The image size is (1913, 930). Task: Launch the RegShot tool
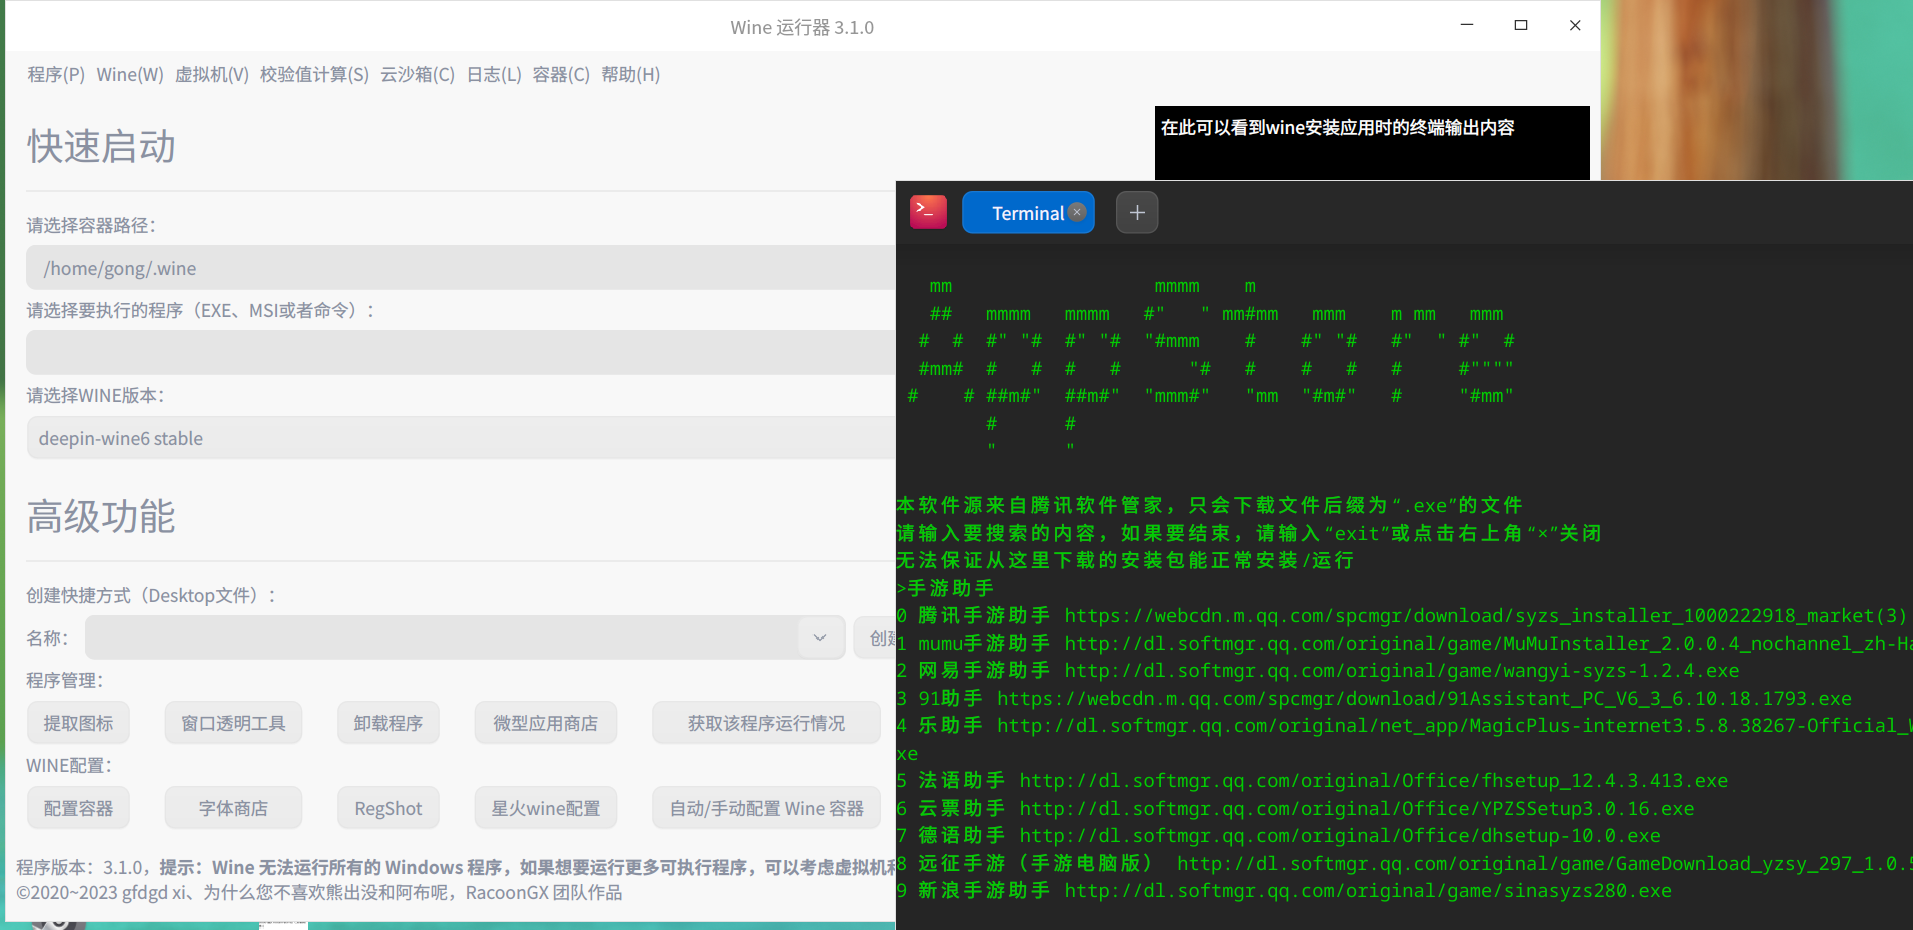[x=388, y=807]
